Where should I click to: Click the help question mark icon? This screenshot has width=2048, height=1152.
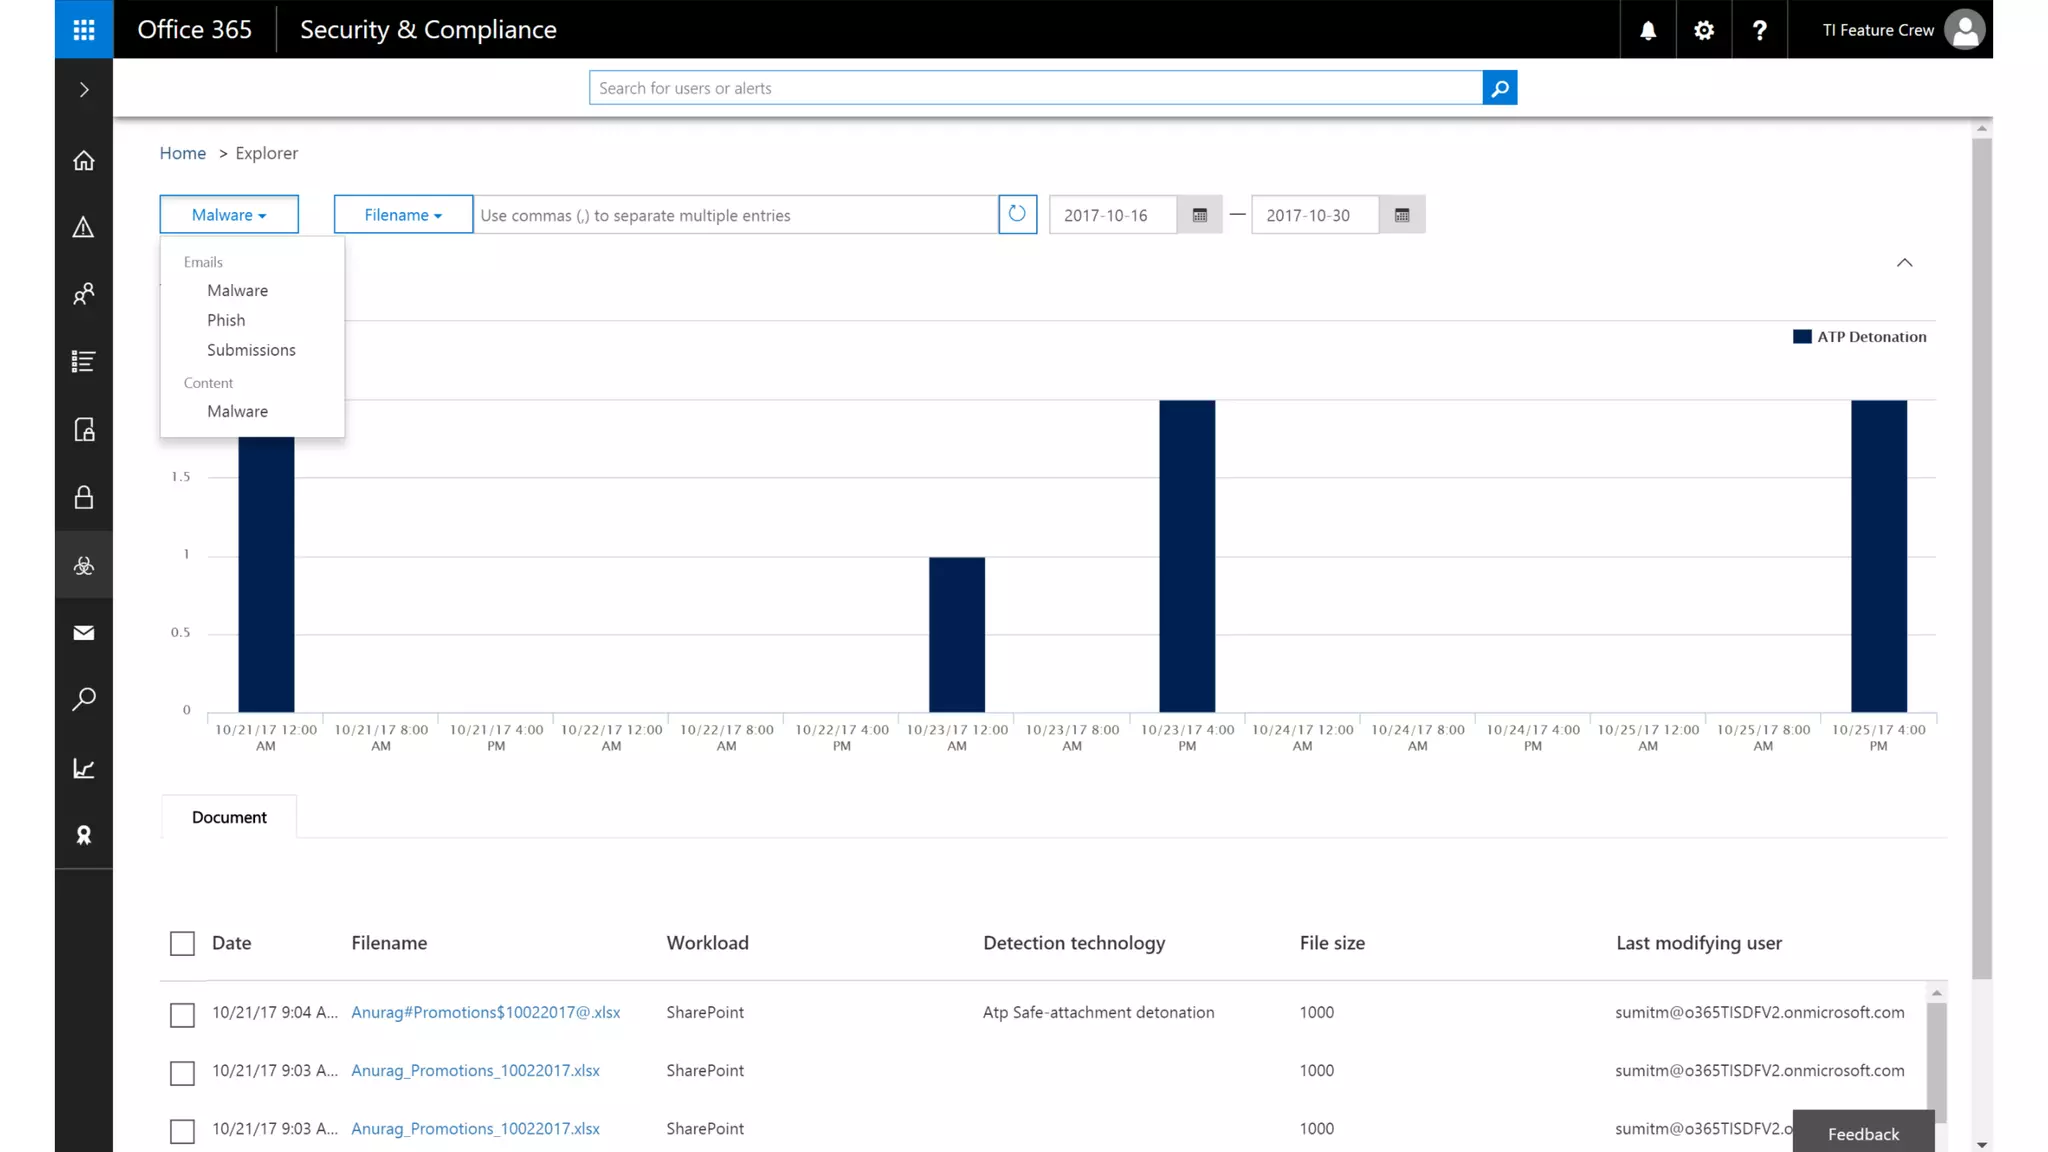point(1760,30)
